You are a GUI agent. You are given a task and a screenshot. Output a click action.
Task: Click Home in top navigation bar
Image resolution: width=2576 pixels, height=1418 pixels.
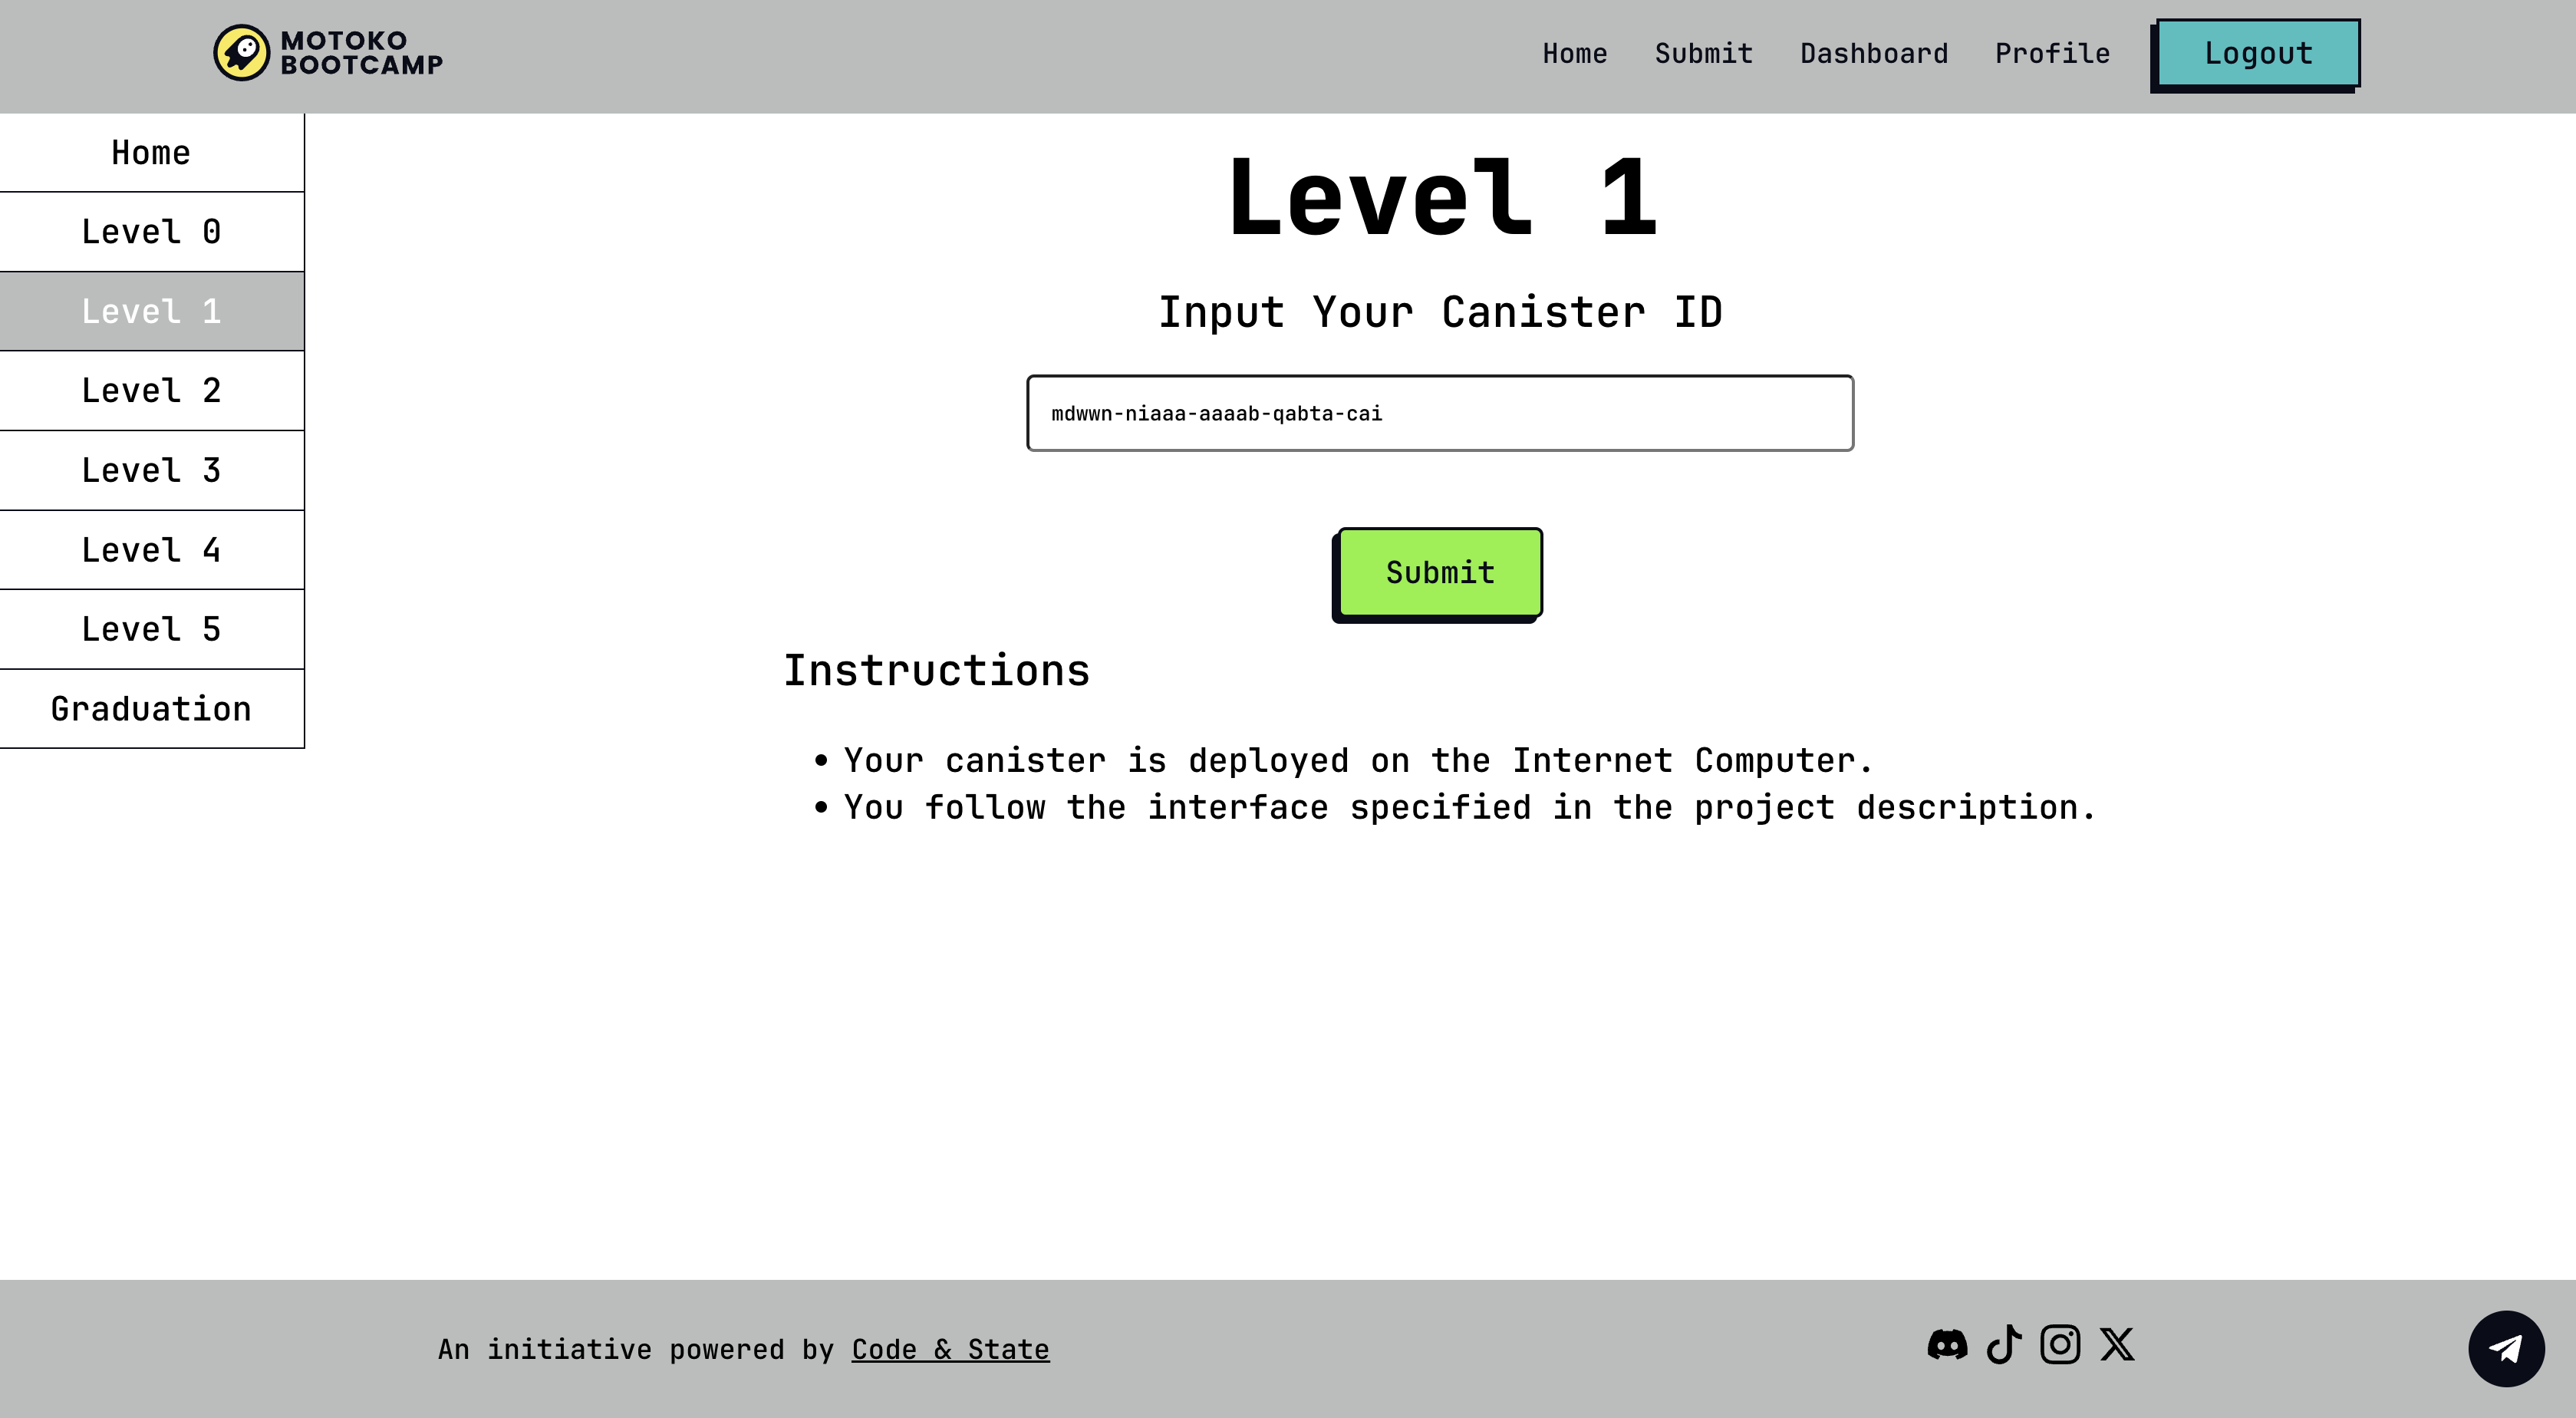coord(1574,52)
